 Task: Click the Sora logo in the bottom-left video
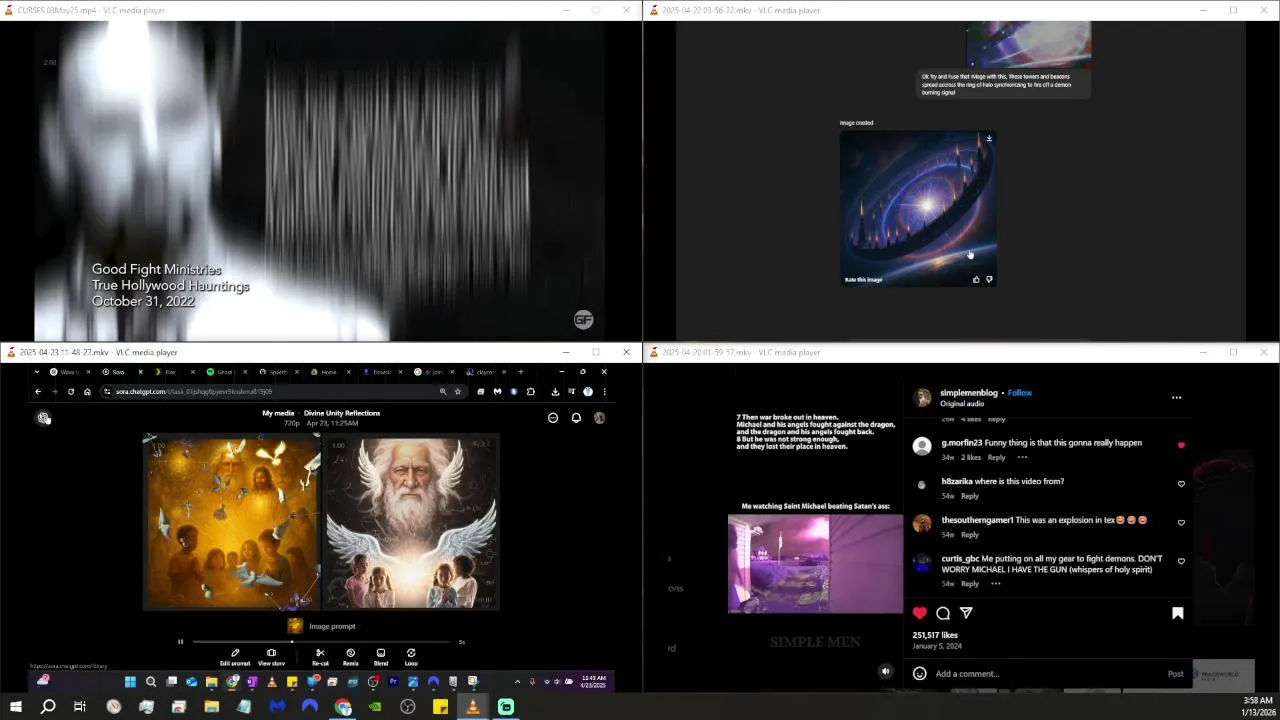pos(43,418)
